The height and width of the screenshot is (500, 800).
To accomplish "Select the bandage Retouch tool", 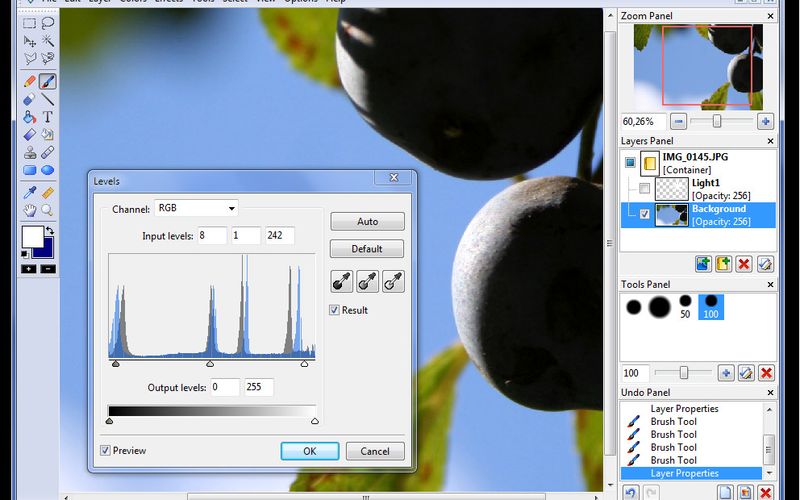I will [x=48, y=153].
